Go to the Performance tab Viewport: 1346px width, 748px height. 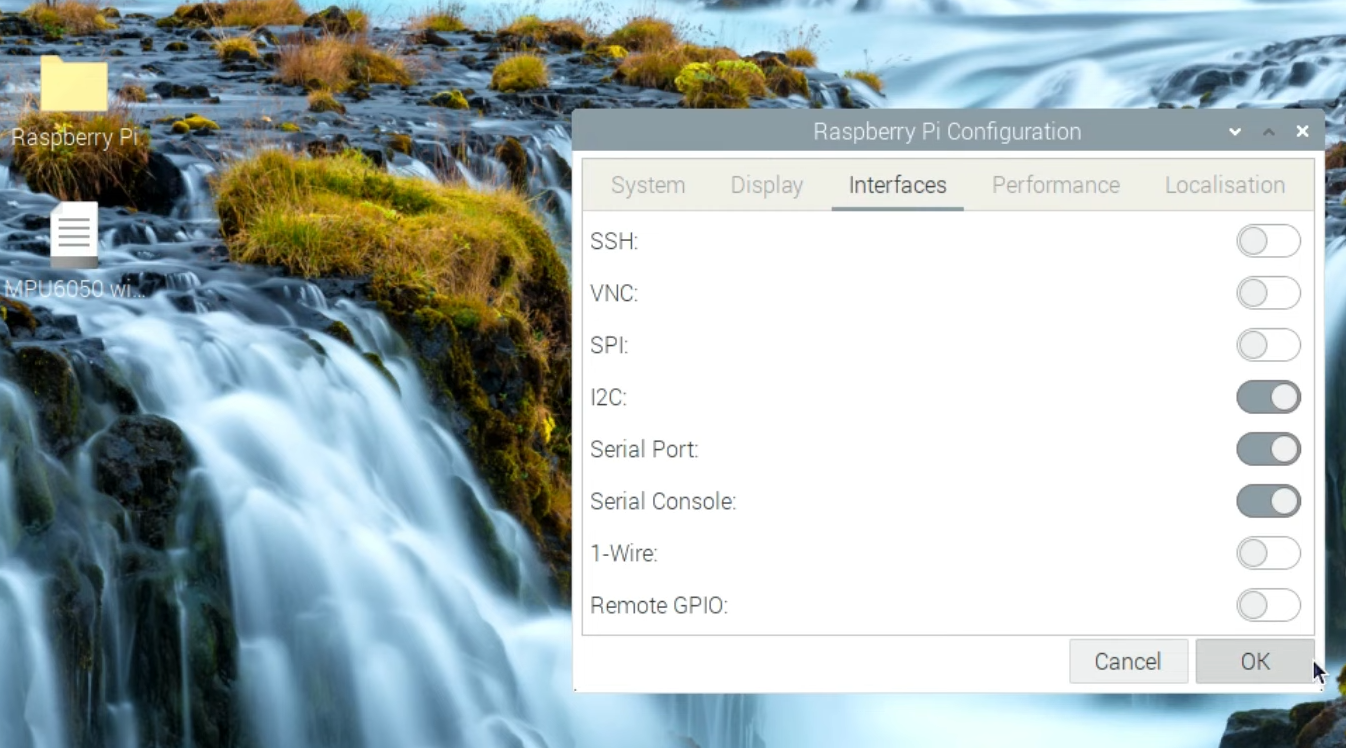click(1055, 185)
